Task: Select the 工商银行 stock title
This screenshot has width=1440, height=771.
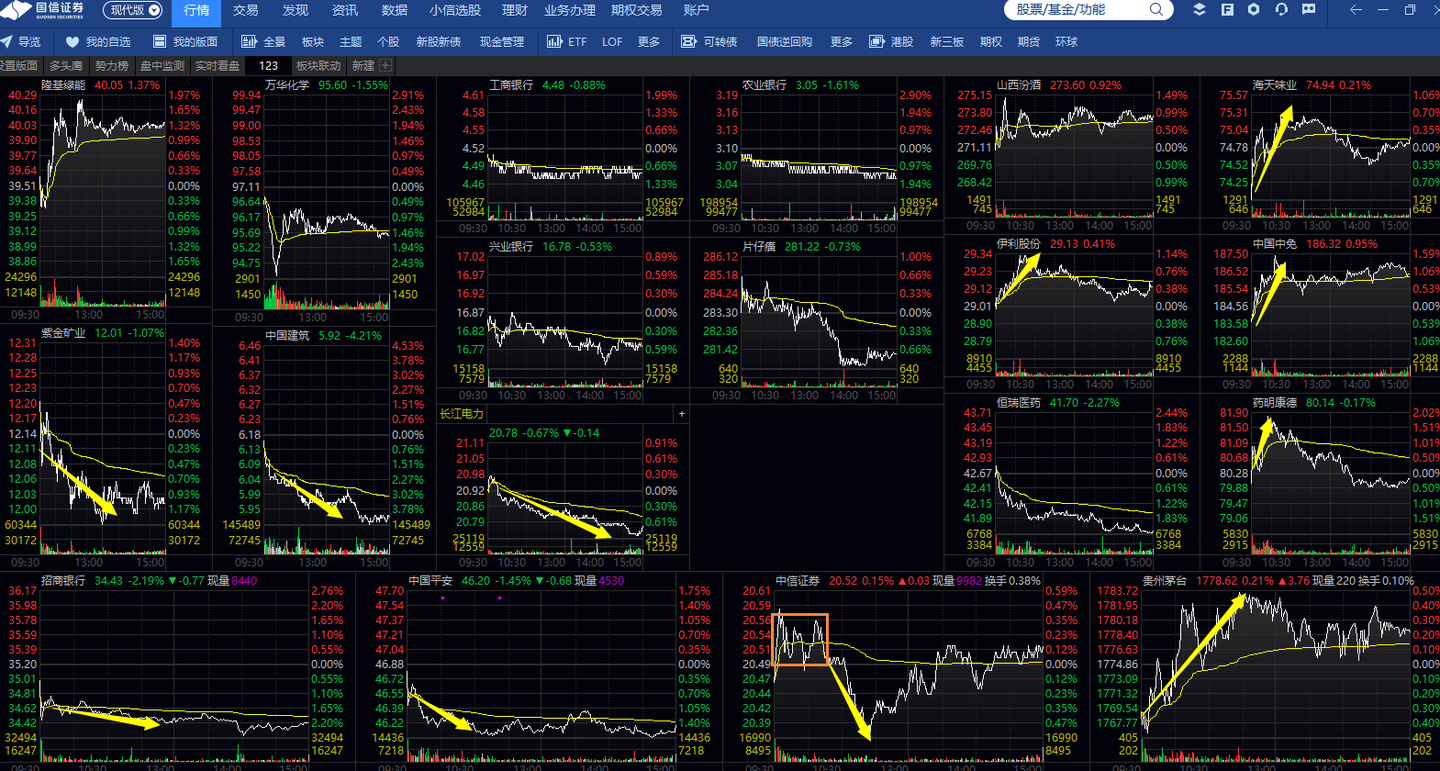Action: 511,85
